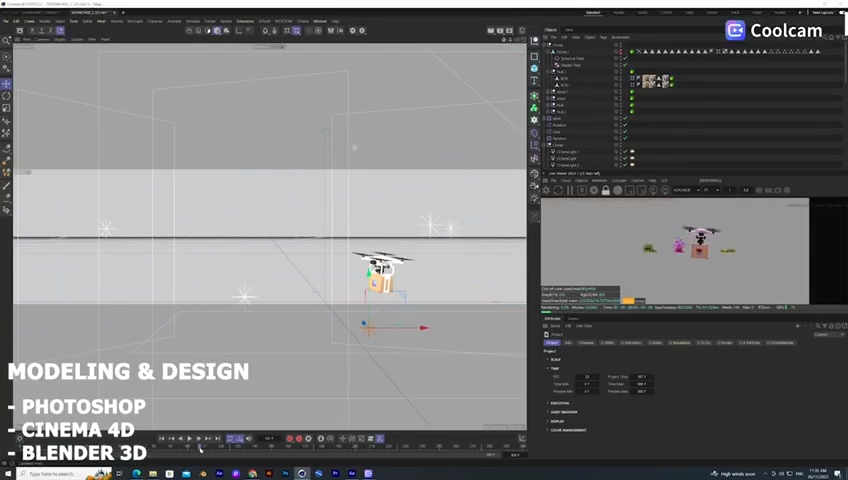Click the autokeying button

pyautogui.click(x=299, y=439)
